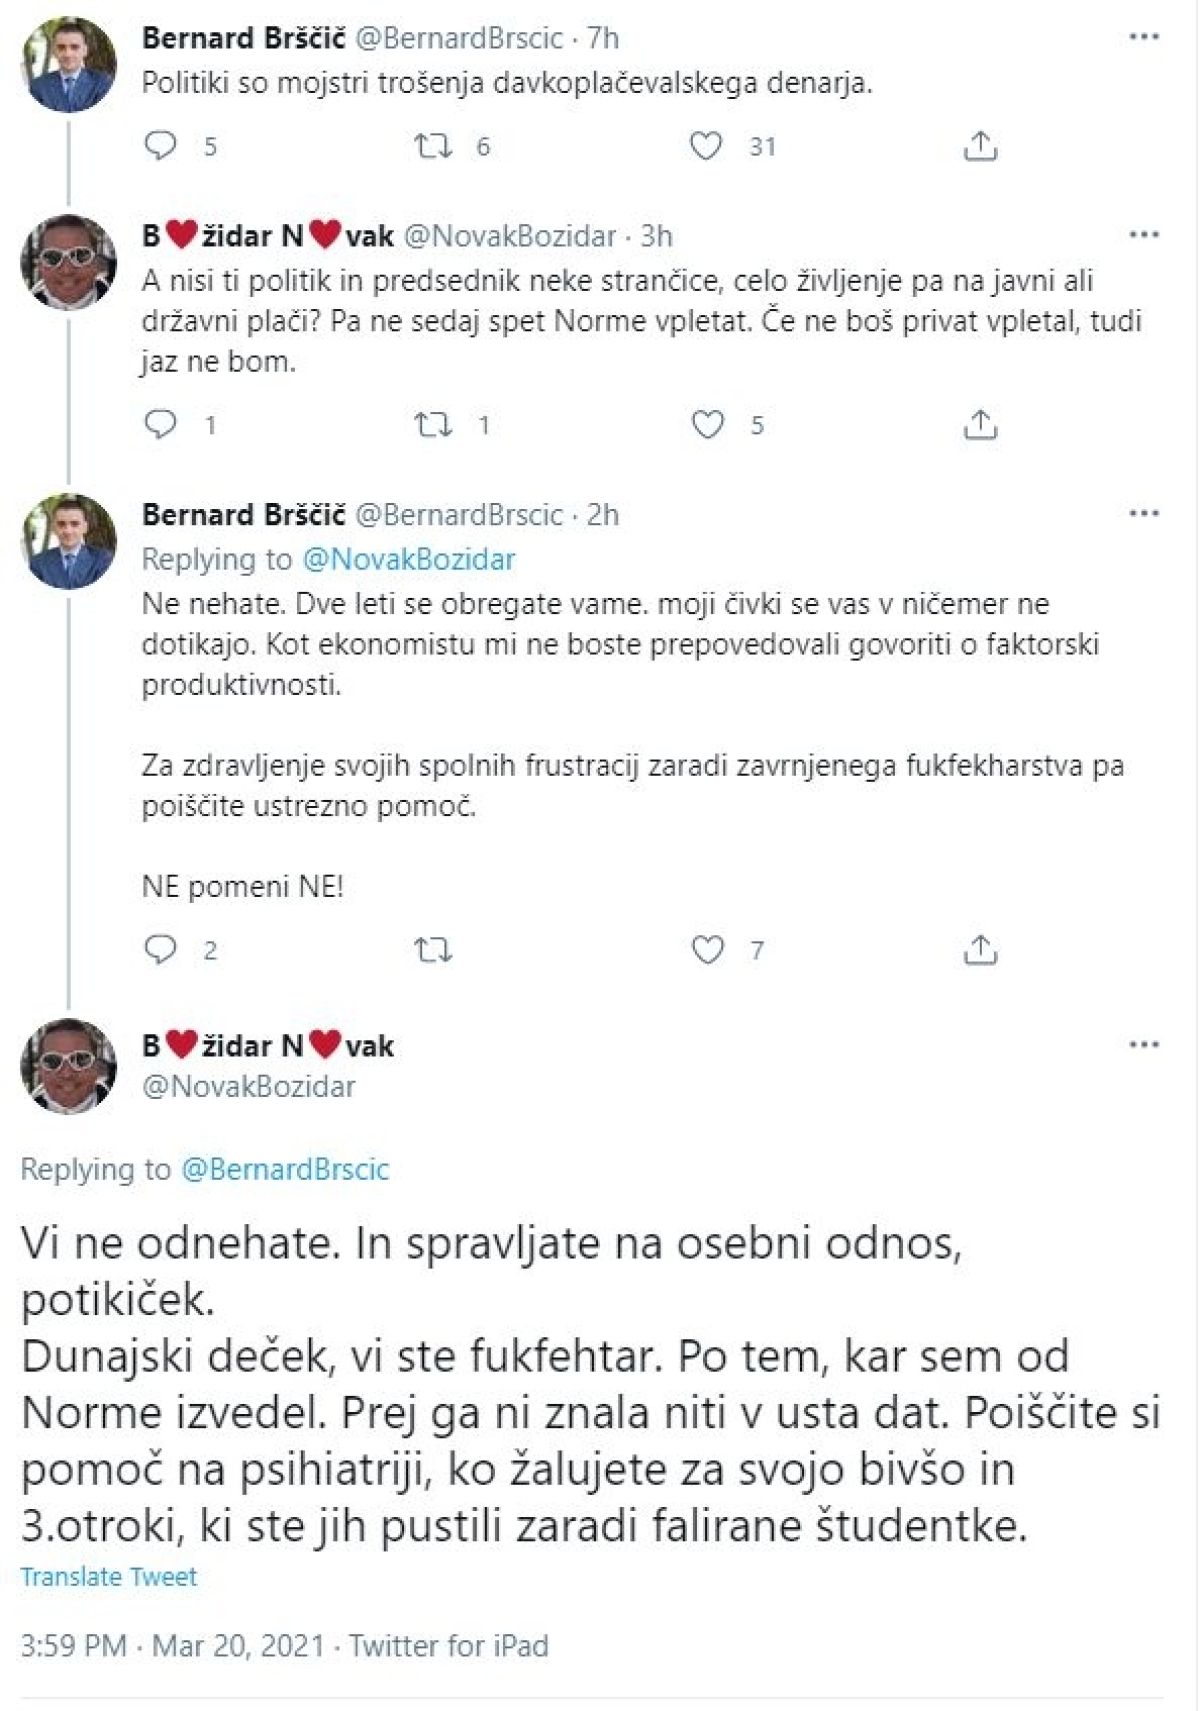Open more options on the main bottom tweet
Image resolution: width=1200 pixels, height=1711 pixels.
pyautogui.click(x=1143, y=1045)
